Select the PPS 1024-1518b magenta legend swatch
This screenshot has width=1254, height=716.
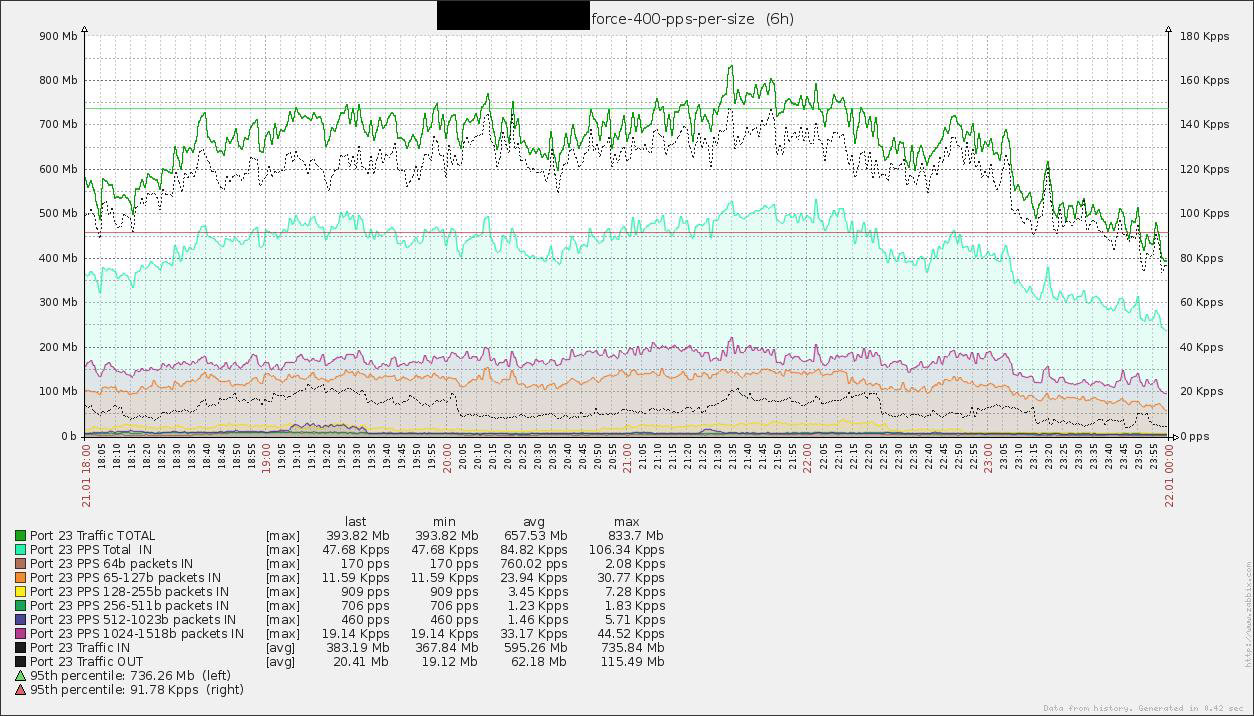(x=20, y=634)
